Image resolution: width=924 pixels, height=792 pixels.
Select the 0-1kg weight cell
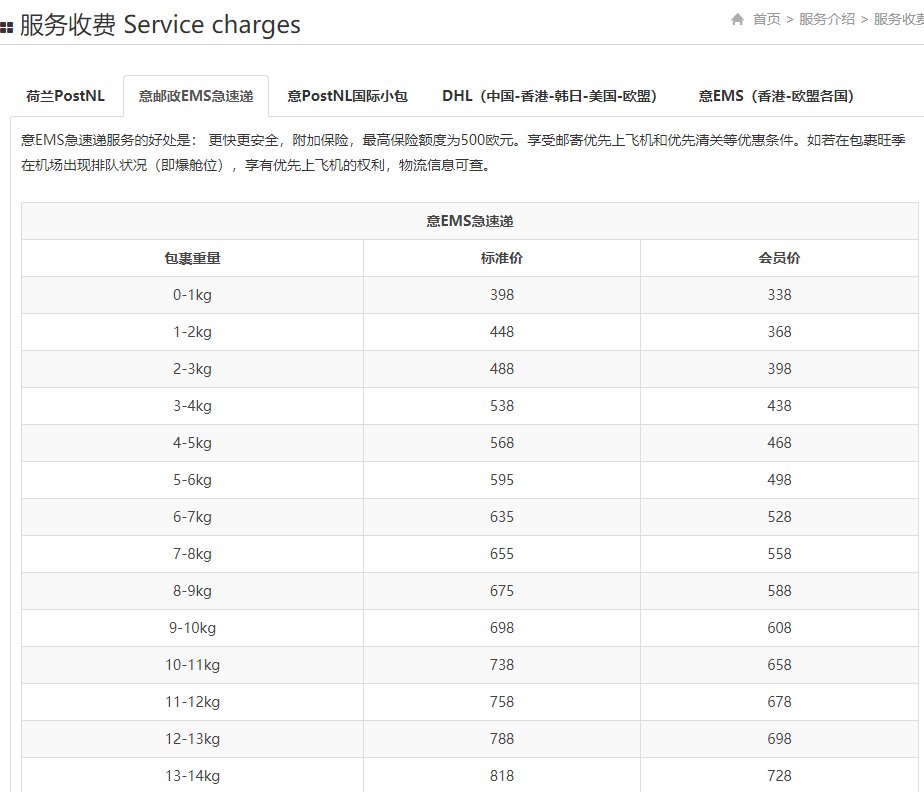(192, 295)
